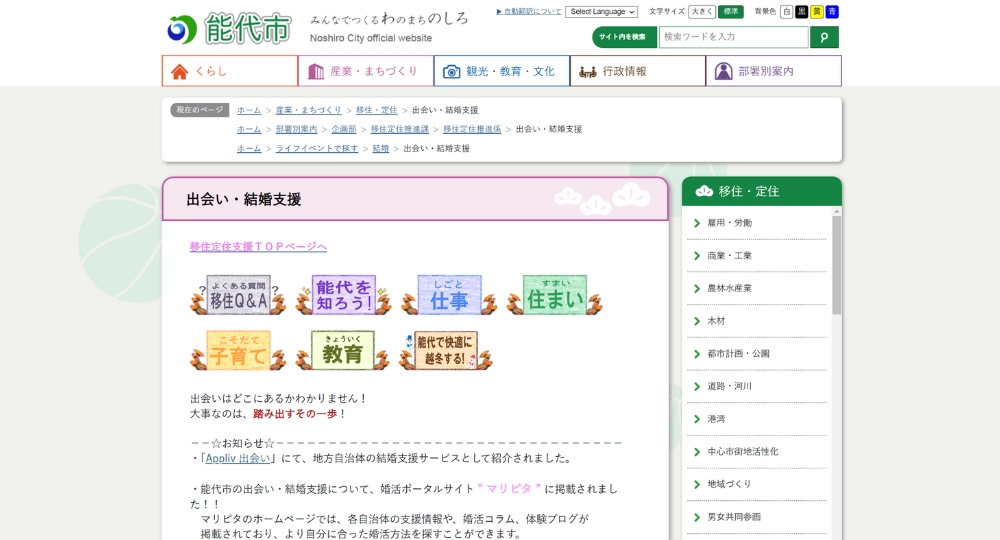Click the 自動翻訳について link
The height and width of the screenshot is (540, 1000).
[x=529, y=11]
